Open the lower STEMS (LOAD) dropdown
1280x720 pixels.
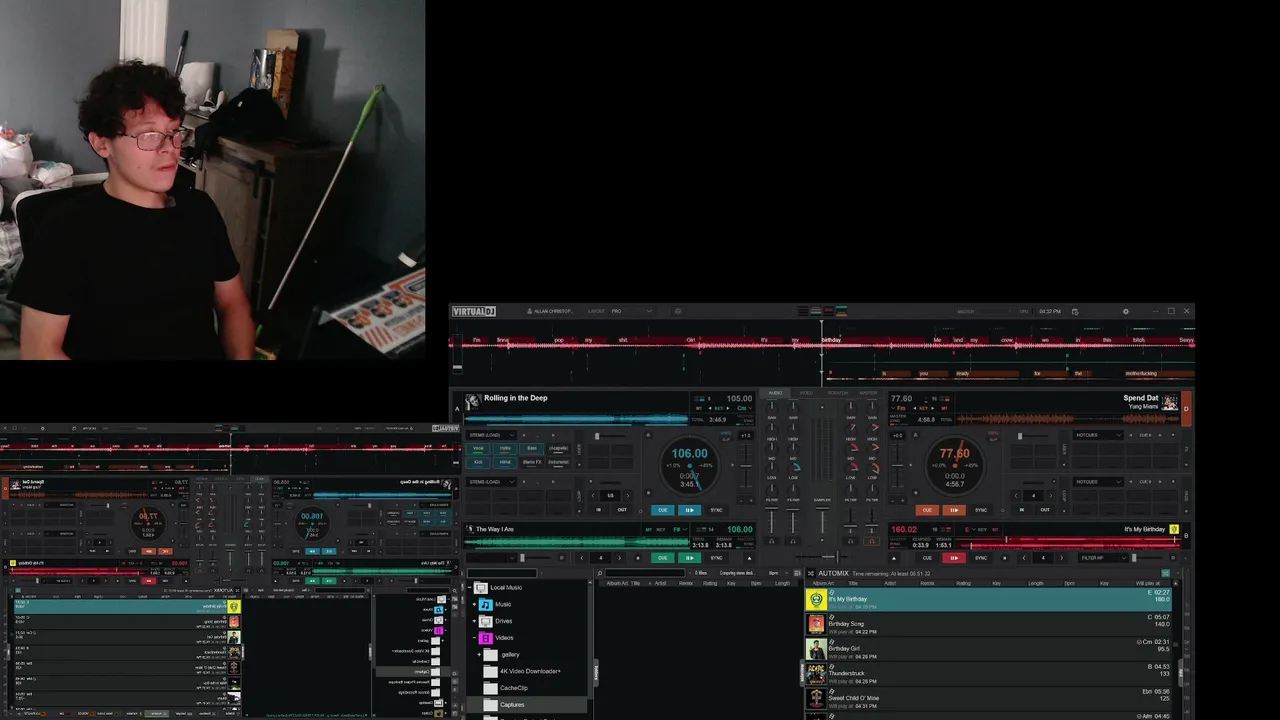coord(491,482)
